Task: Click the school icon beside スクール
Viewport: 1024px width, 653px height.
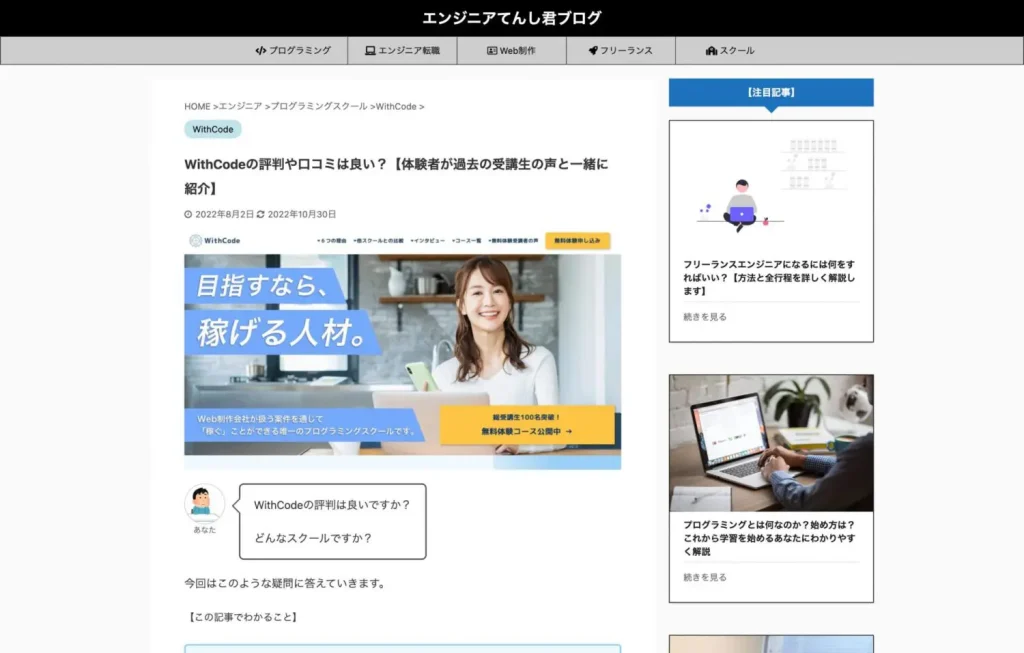Action: click(711, 51)
